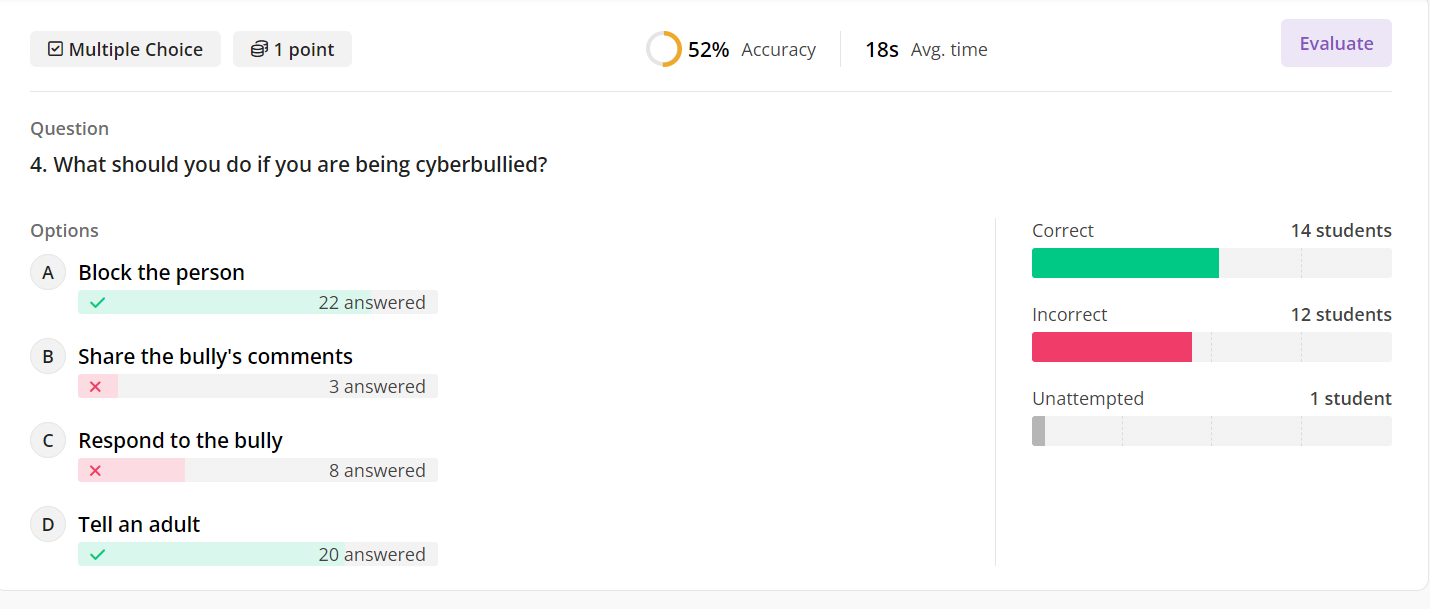Click the accuracy progress ring icon
Screen dimensions: 1430x609
pyautogui.click(x=663, y=49)
